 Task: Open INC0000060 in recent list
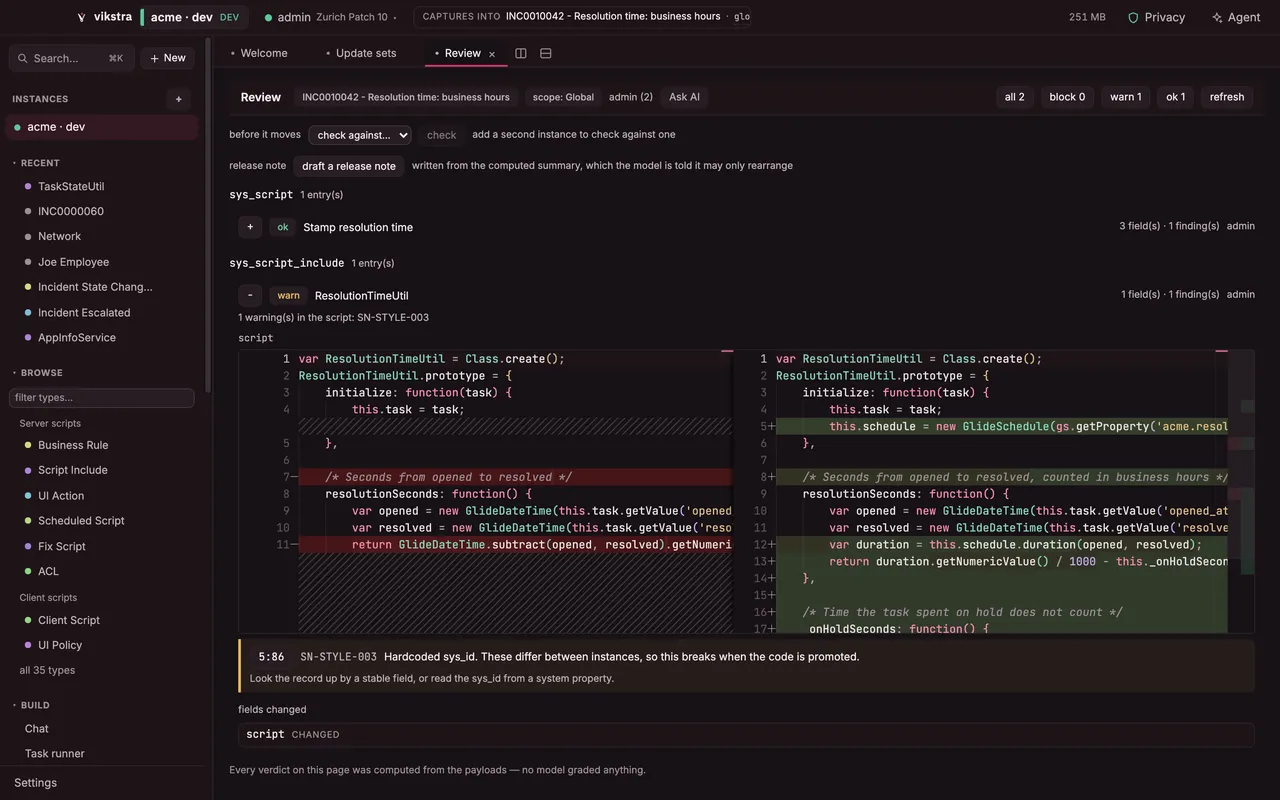tap(71, 212)
